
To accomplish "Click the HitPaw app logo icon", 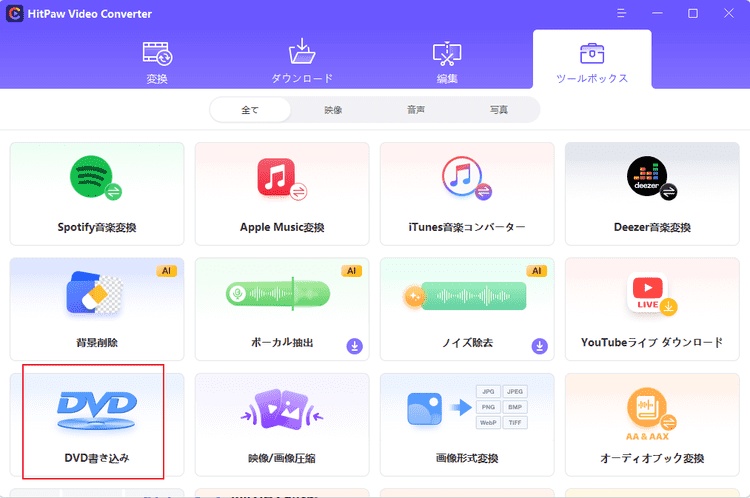I will point(14,13).
